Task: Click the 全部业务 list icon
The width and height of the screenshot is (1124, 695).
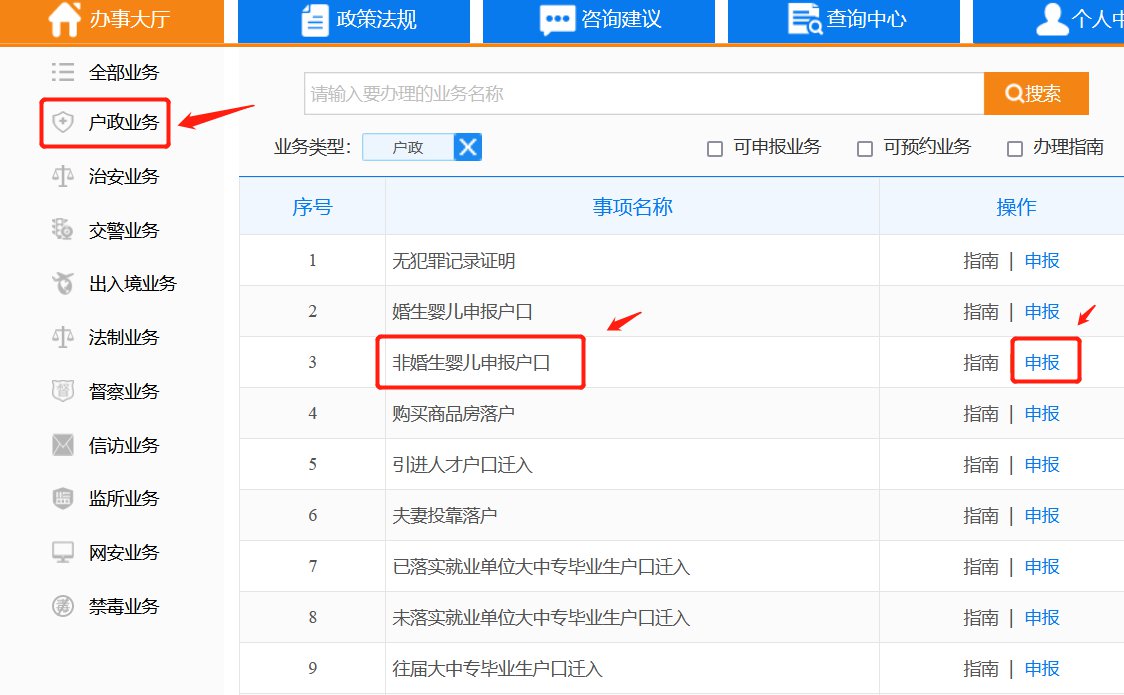Action: (63, 72)
